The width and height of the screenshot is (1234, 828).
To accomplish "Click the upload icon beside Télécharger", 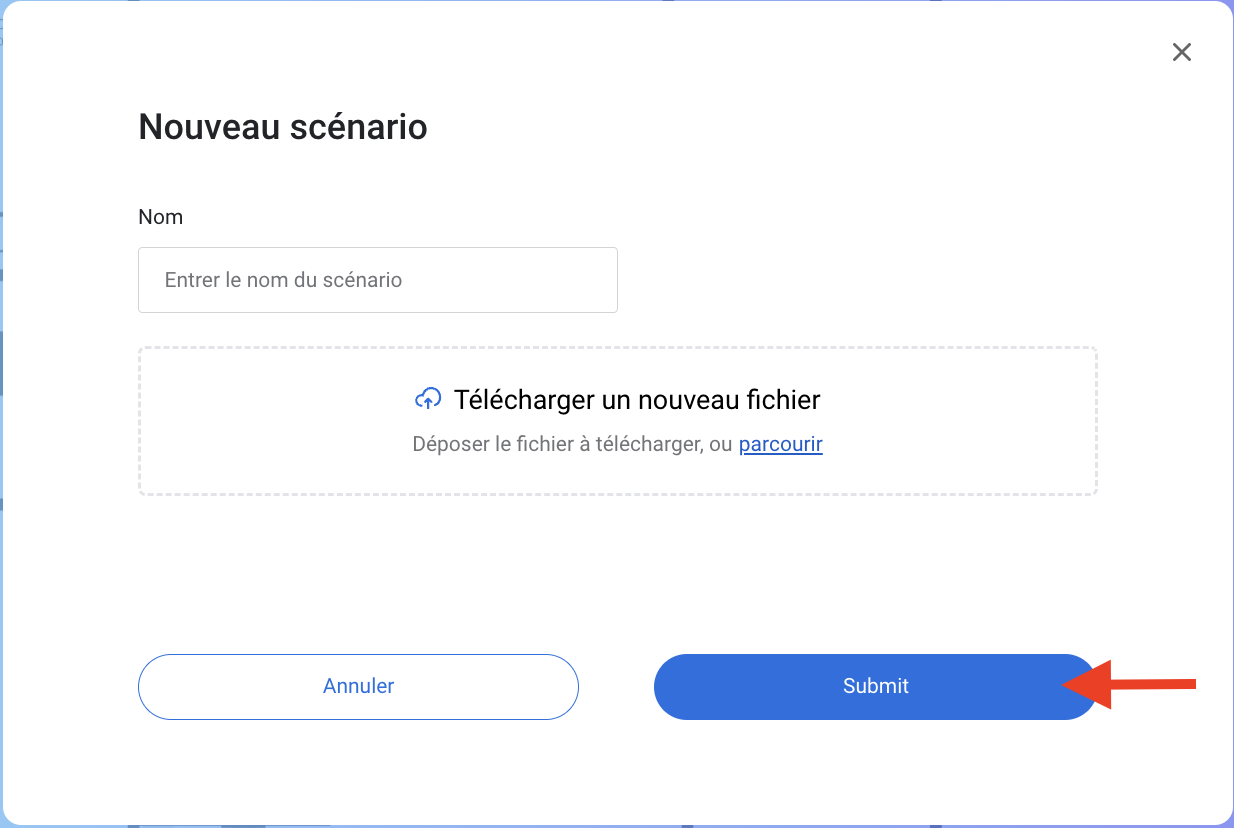I will [x=427, y=400].
